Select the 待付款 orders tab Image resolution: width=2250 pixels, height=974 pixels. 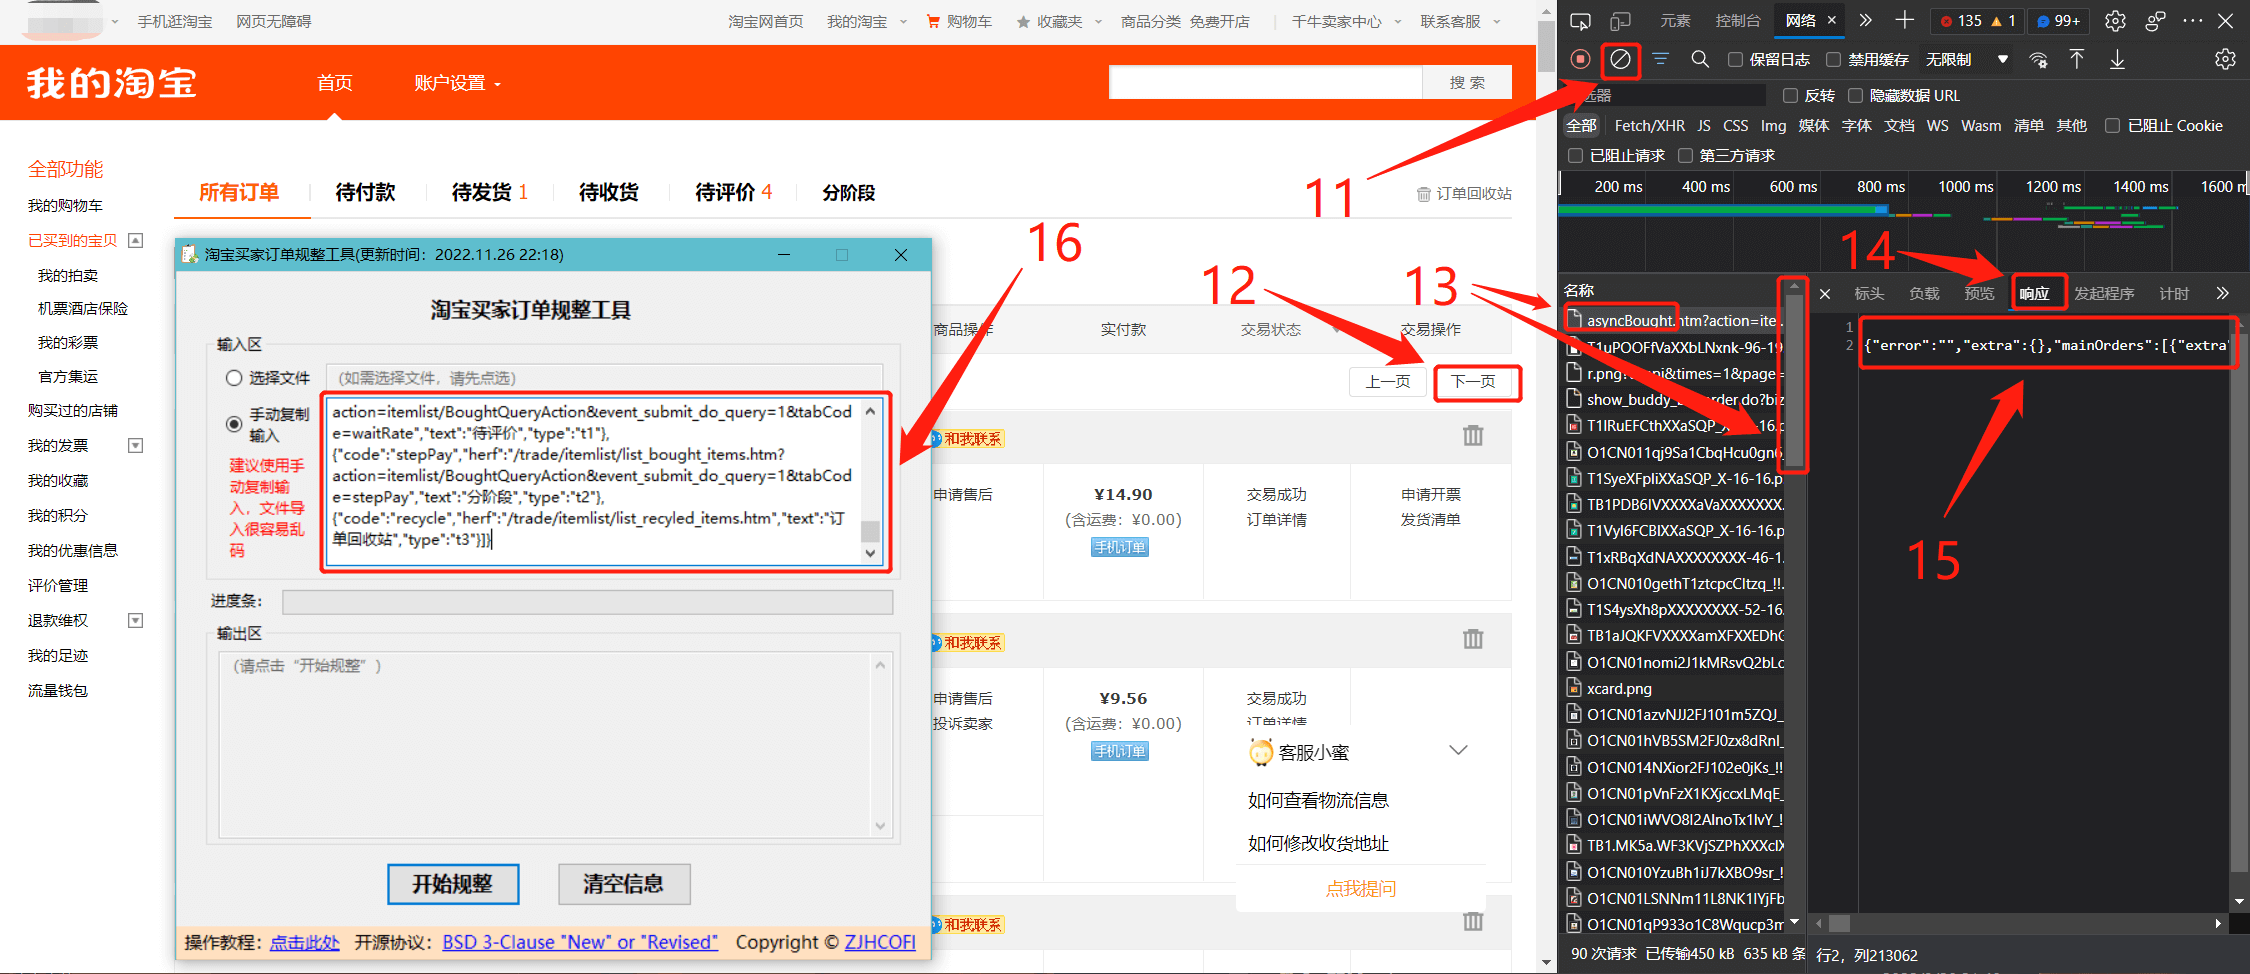coord(365,192)
